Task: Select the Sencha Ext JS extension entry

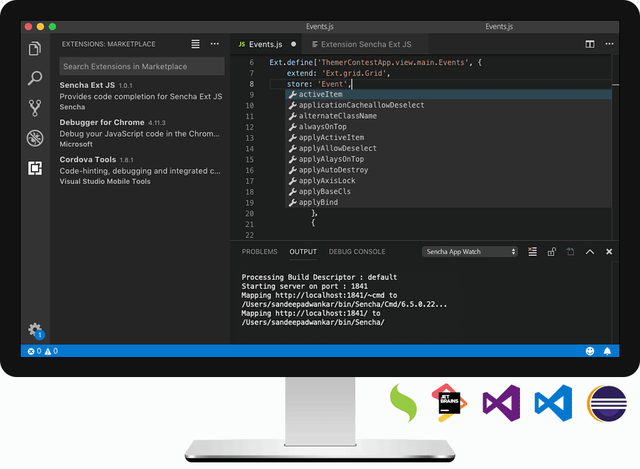Action: point(141,96)
